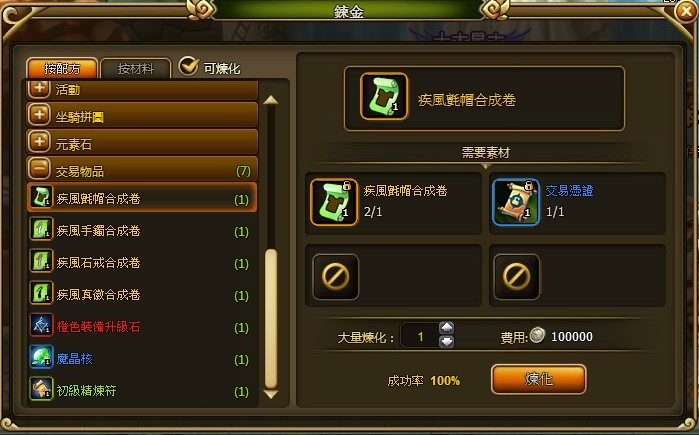Increase the 大量煉化 quantity with up arrow
The image size is (699, 435).
pos(447,328)
